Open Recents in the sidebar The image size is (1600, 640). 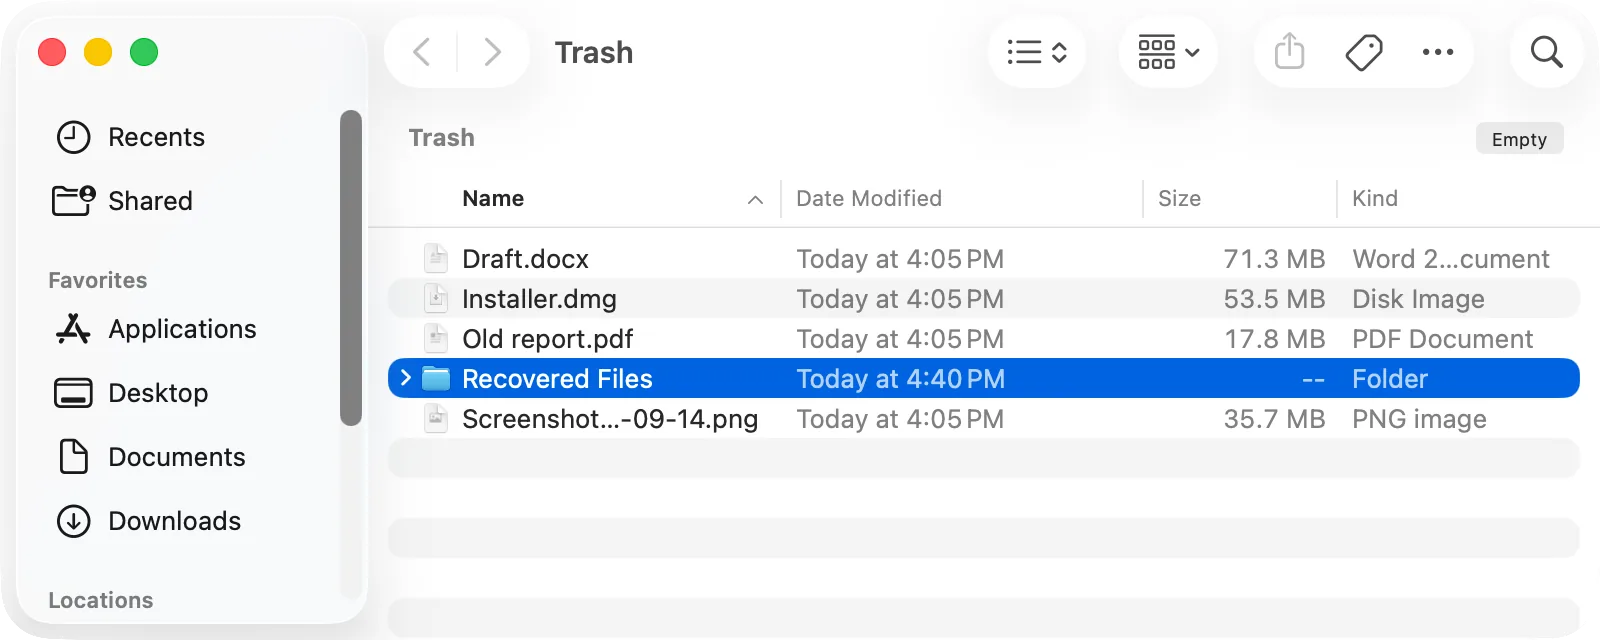coord(156,137)
